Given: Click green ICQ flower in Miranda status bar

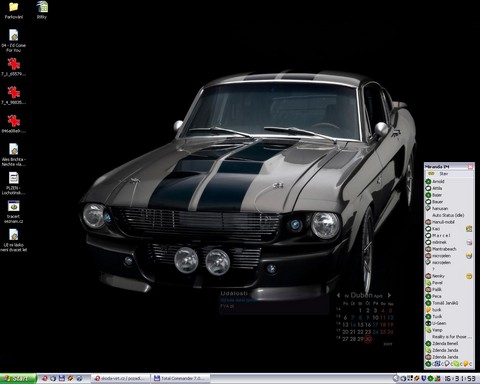Looking at the screenshot, I should tap(428, 364).
